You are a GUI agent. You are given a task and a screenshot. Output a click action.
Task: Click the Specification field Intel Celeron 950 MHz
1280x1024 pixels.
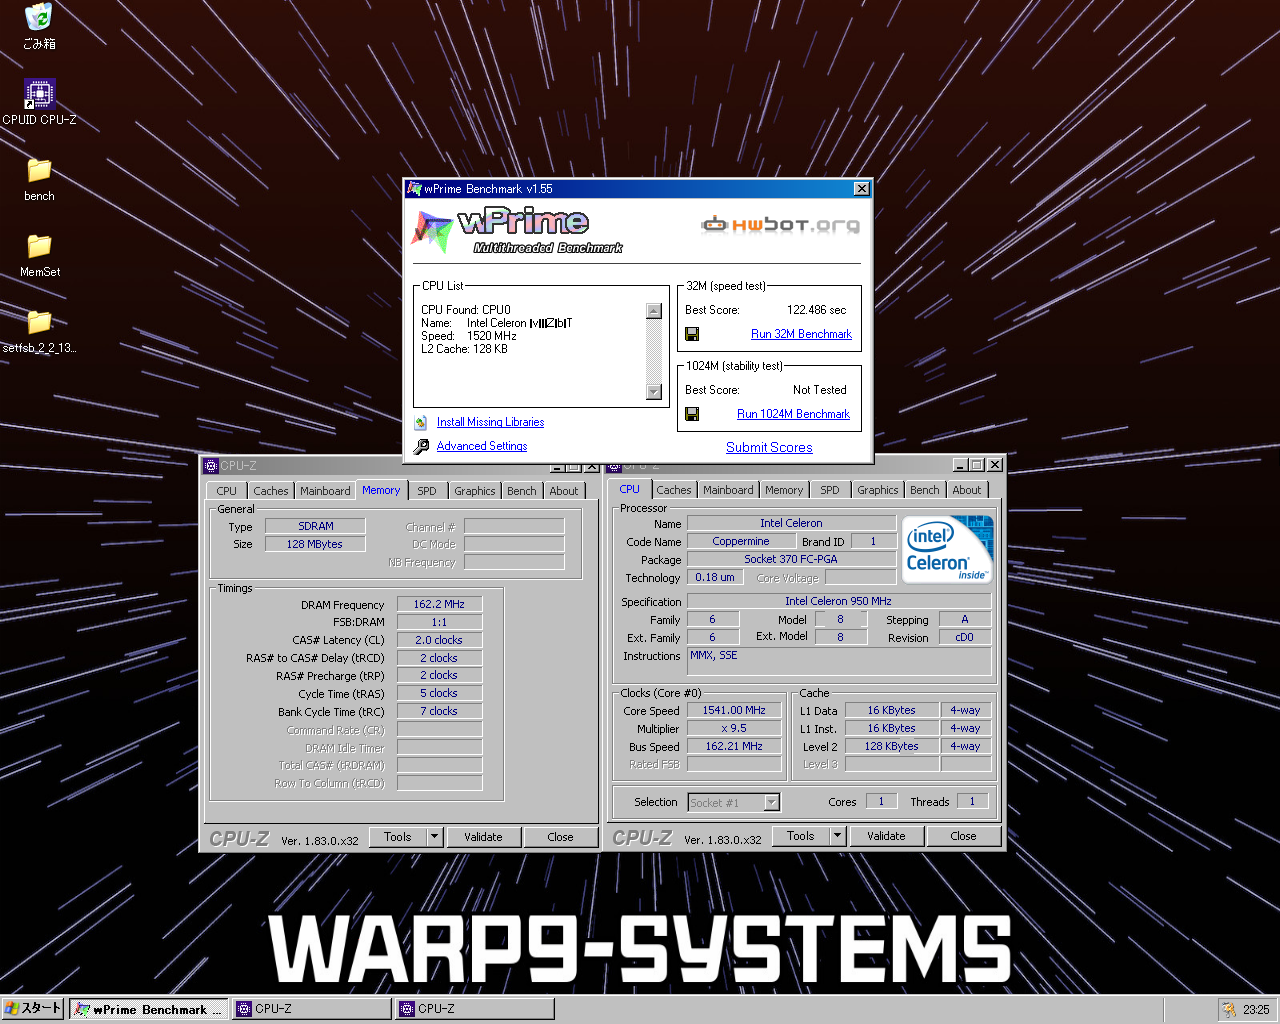(x=838, y=601)
